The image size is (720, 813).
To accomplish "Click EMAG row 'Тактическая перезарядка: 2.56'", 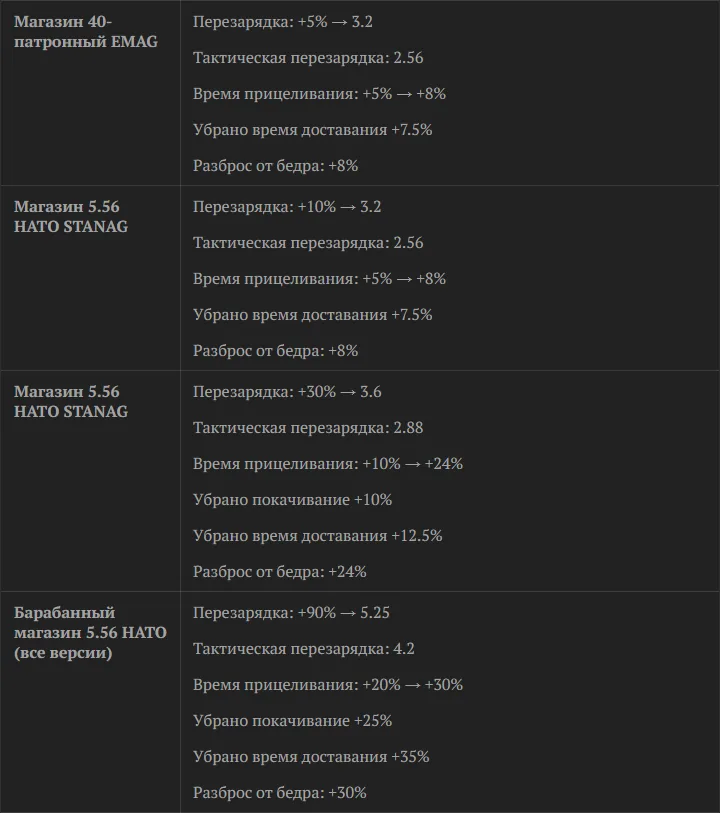I will 308,58.
